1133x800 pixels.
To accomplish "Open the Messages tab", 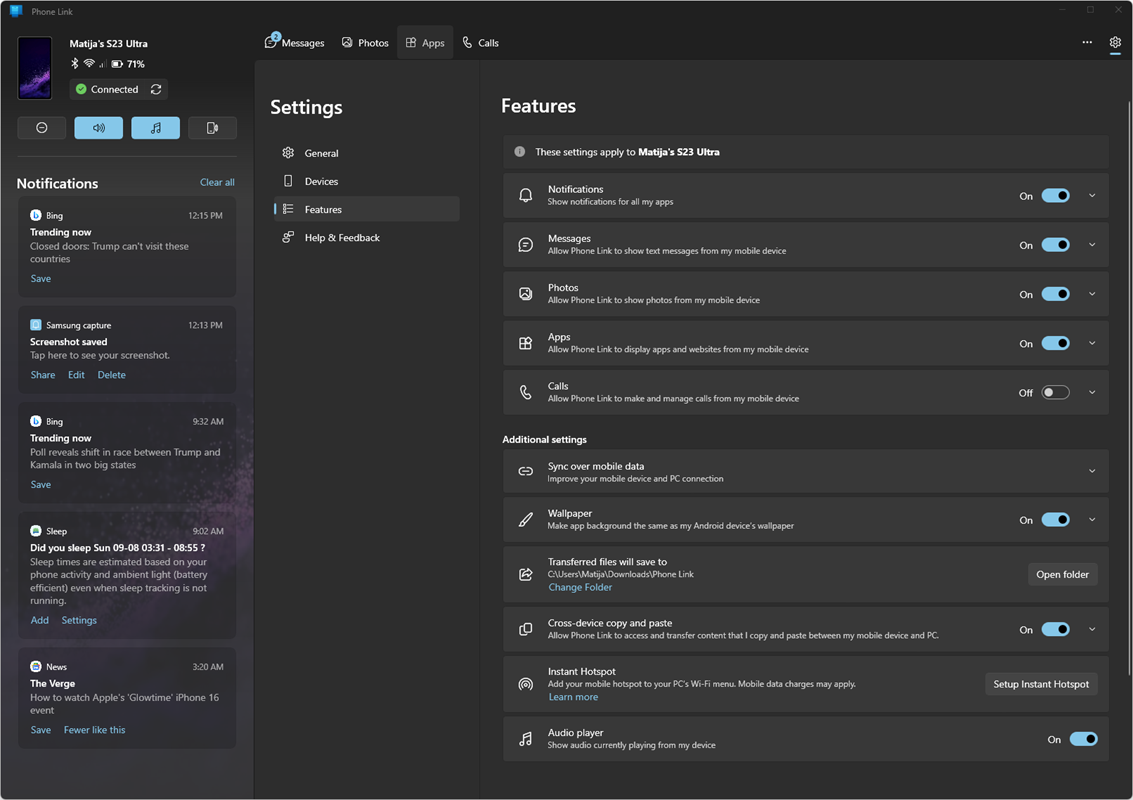I will (295, 43).
